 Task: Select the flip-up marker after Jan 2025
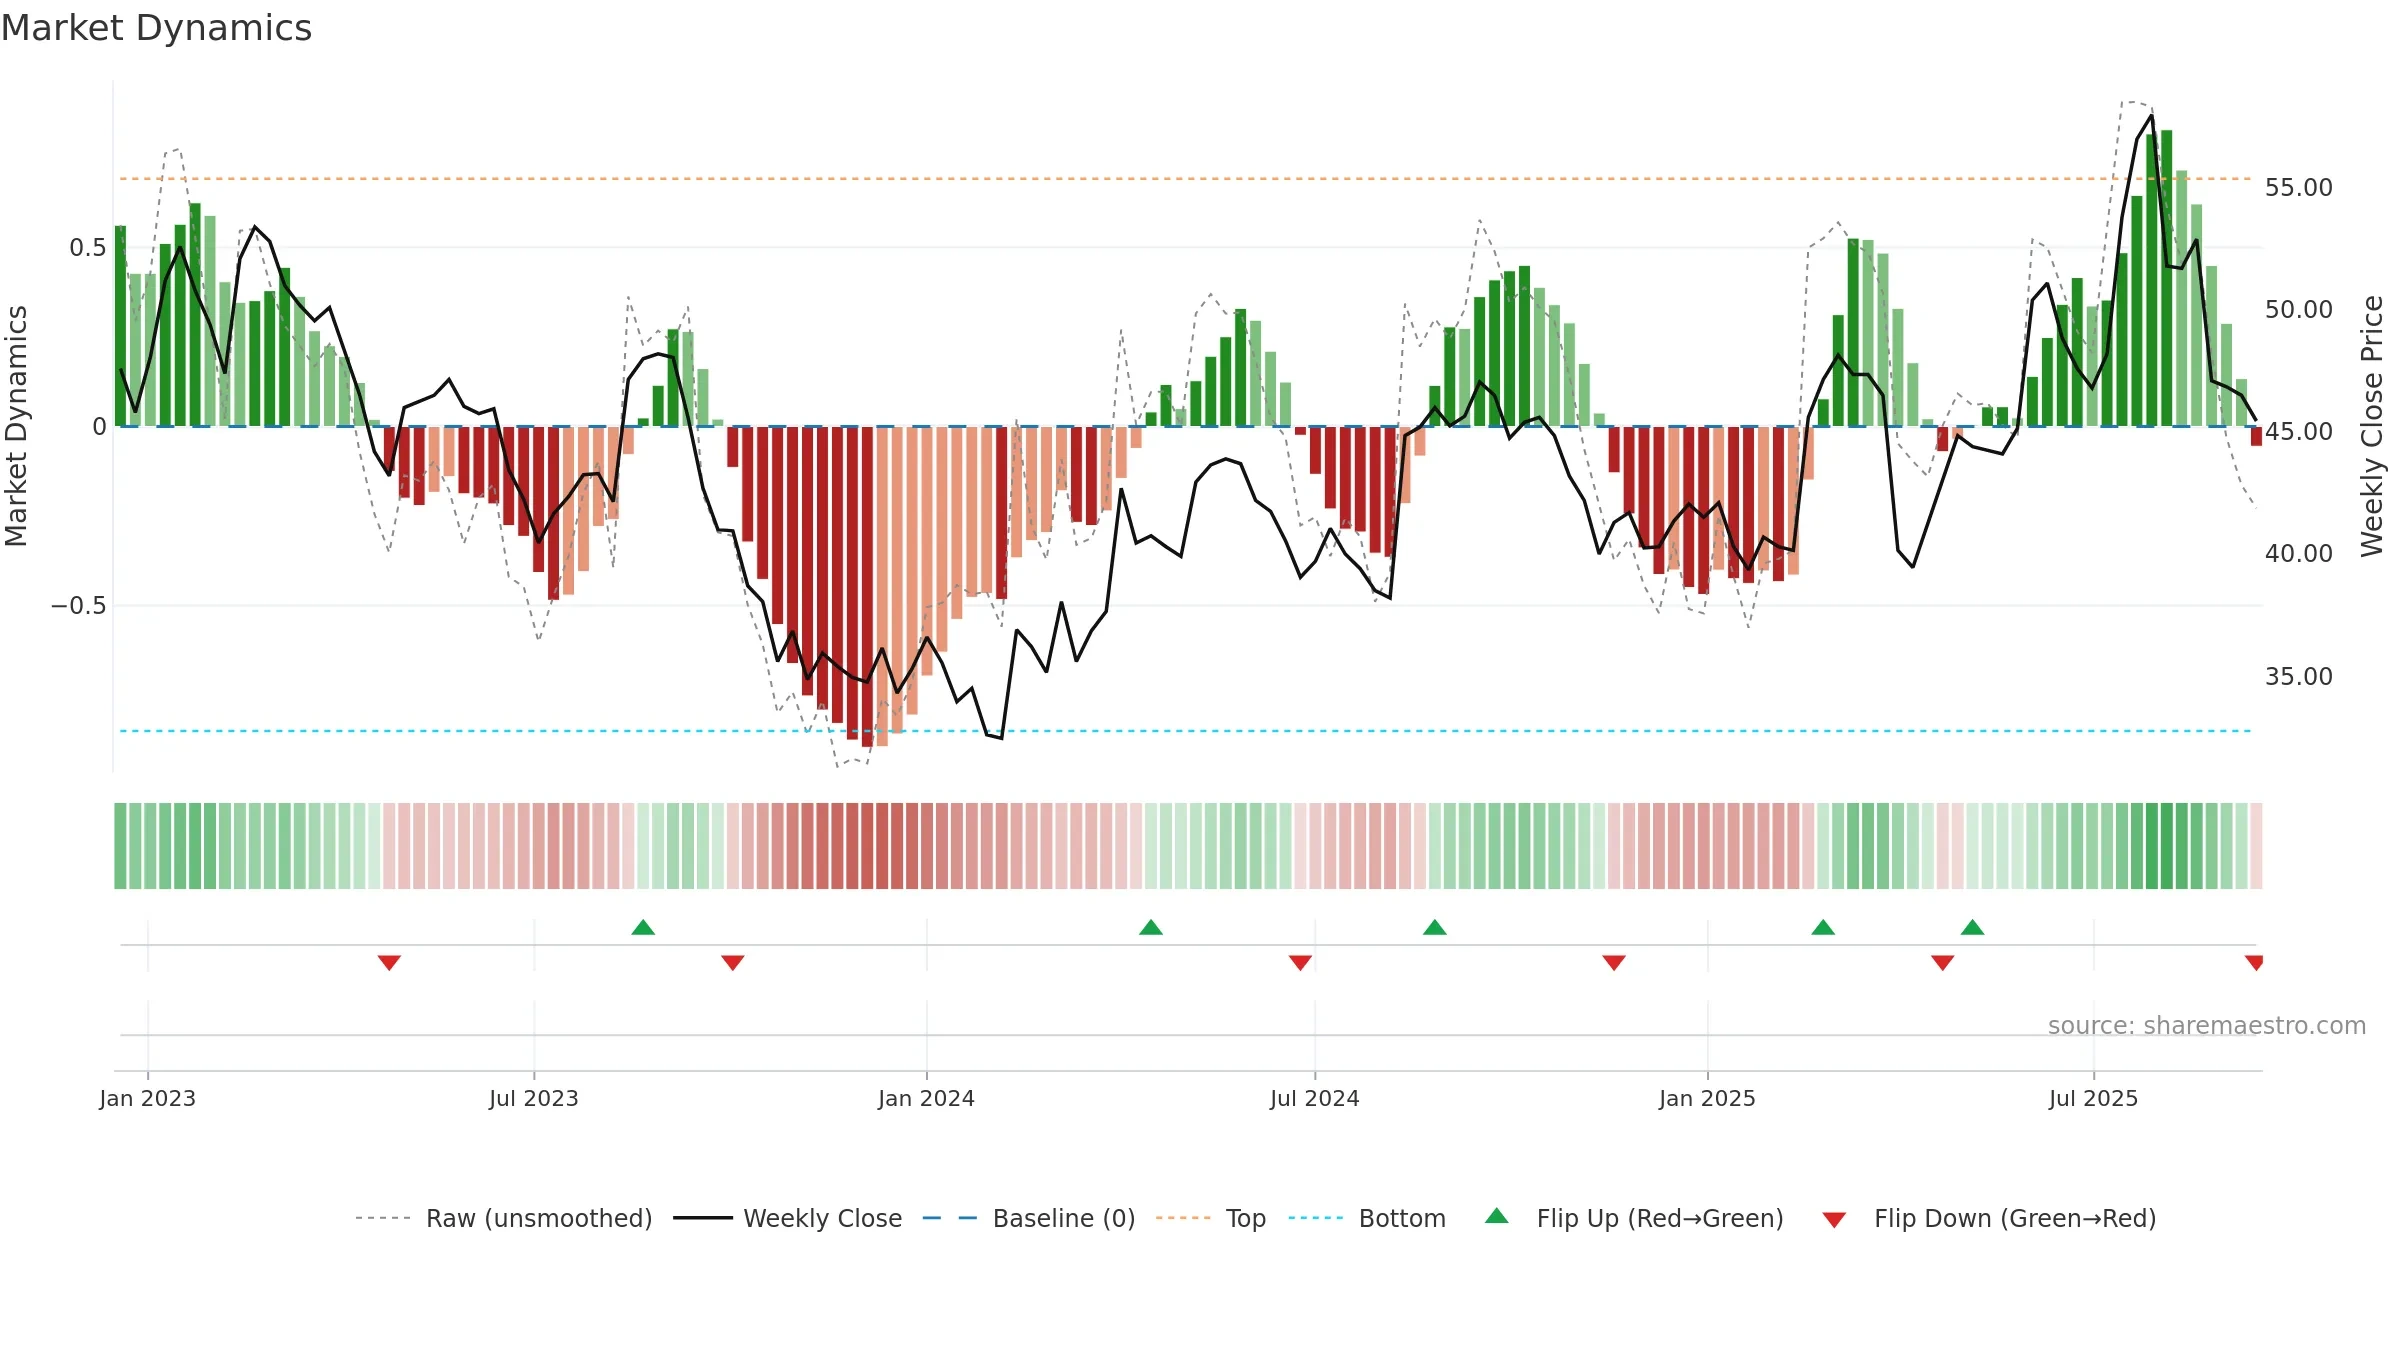[1823, 927]
